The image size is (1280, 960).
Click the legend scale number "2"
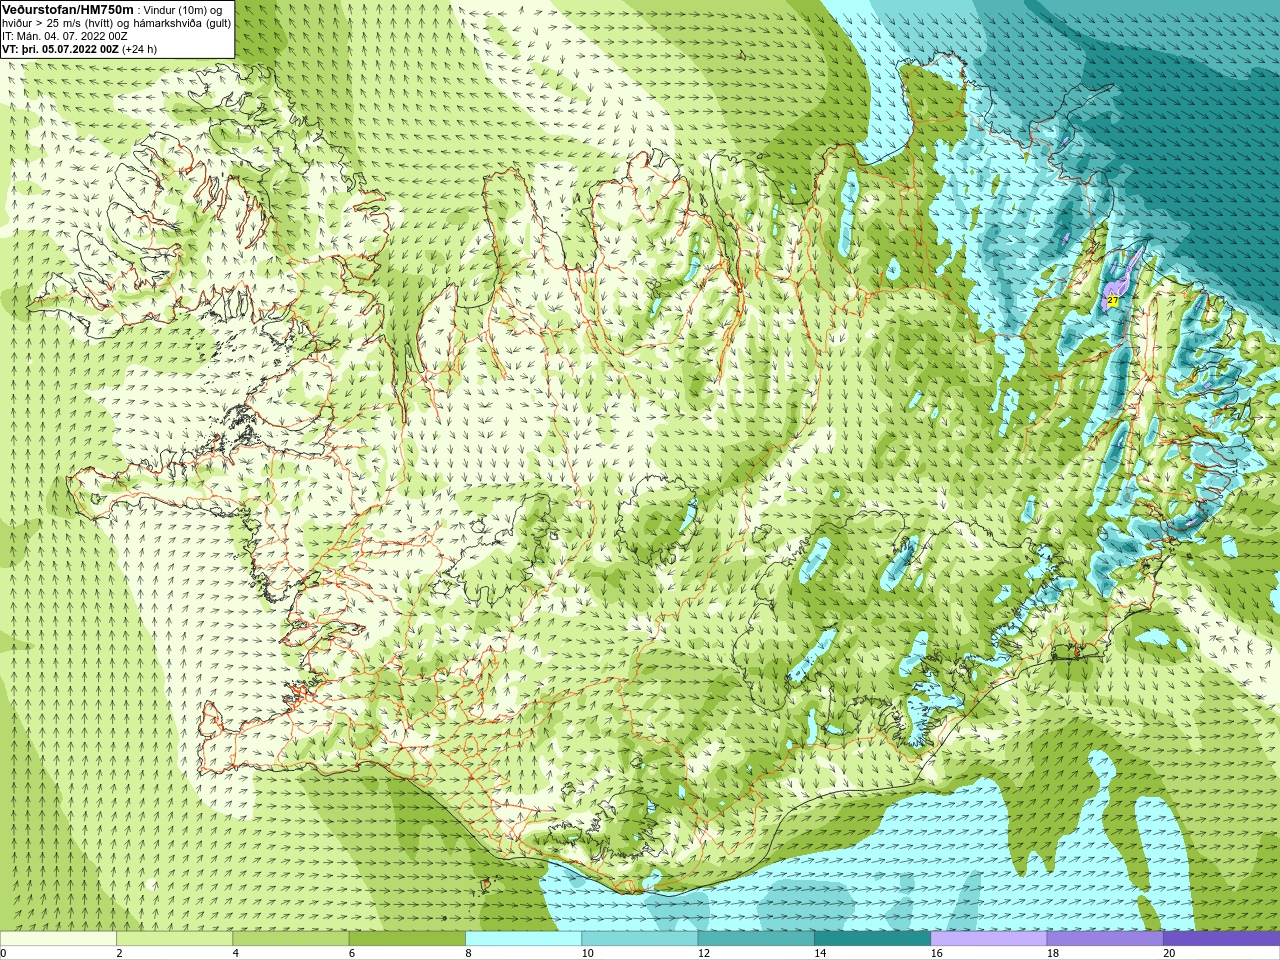[x=119, y=953]
